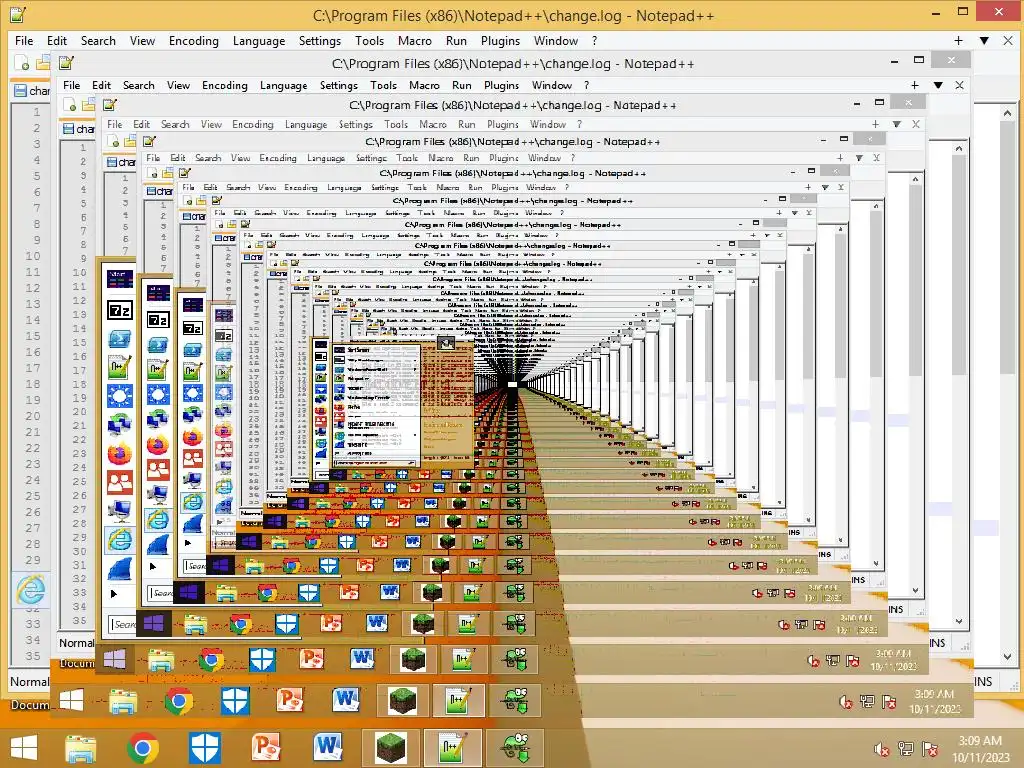This screenshot has height=768, width=1024.
Task: Open Word on the bottommost taskbar
Action: click(328, 748)
